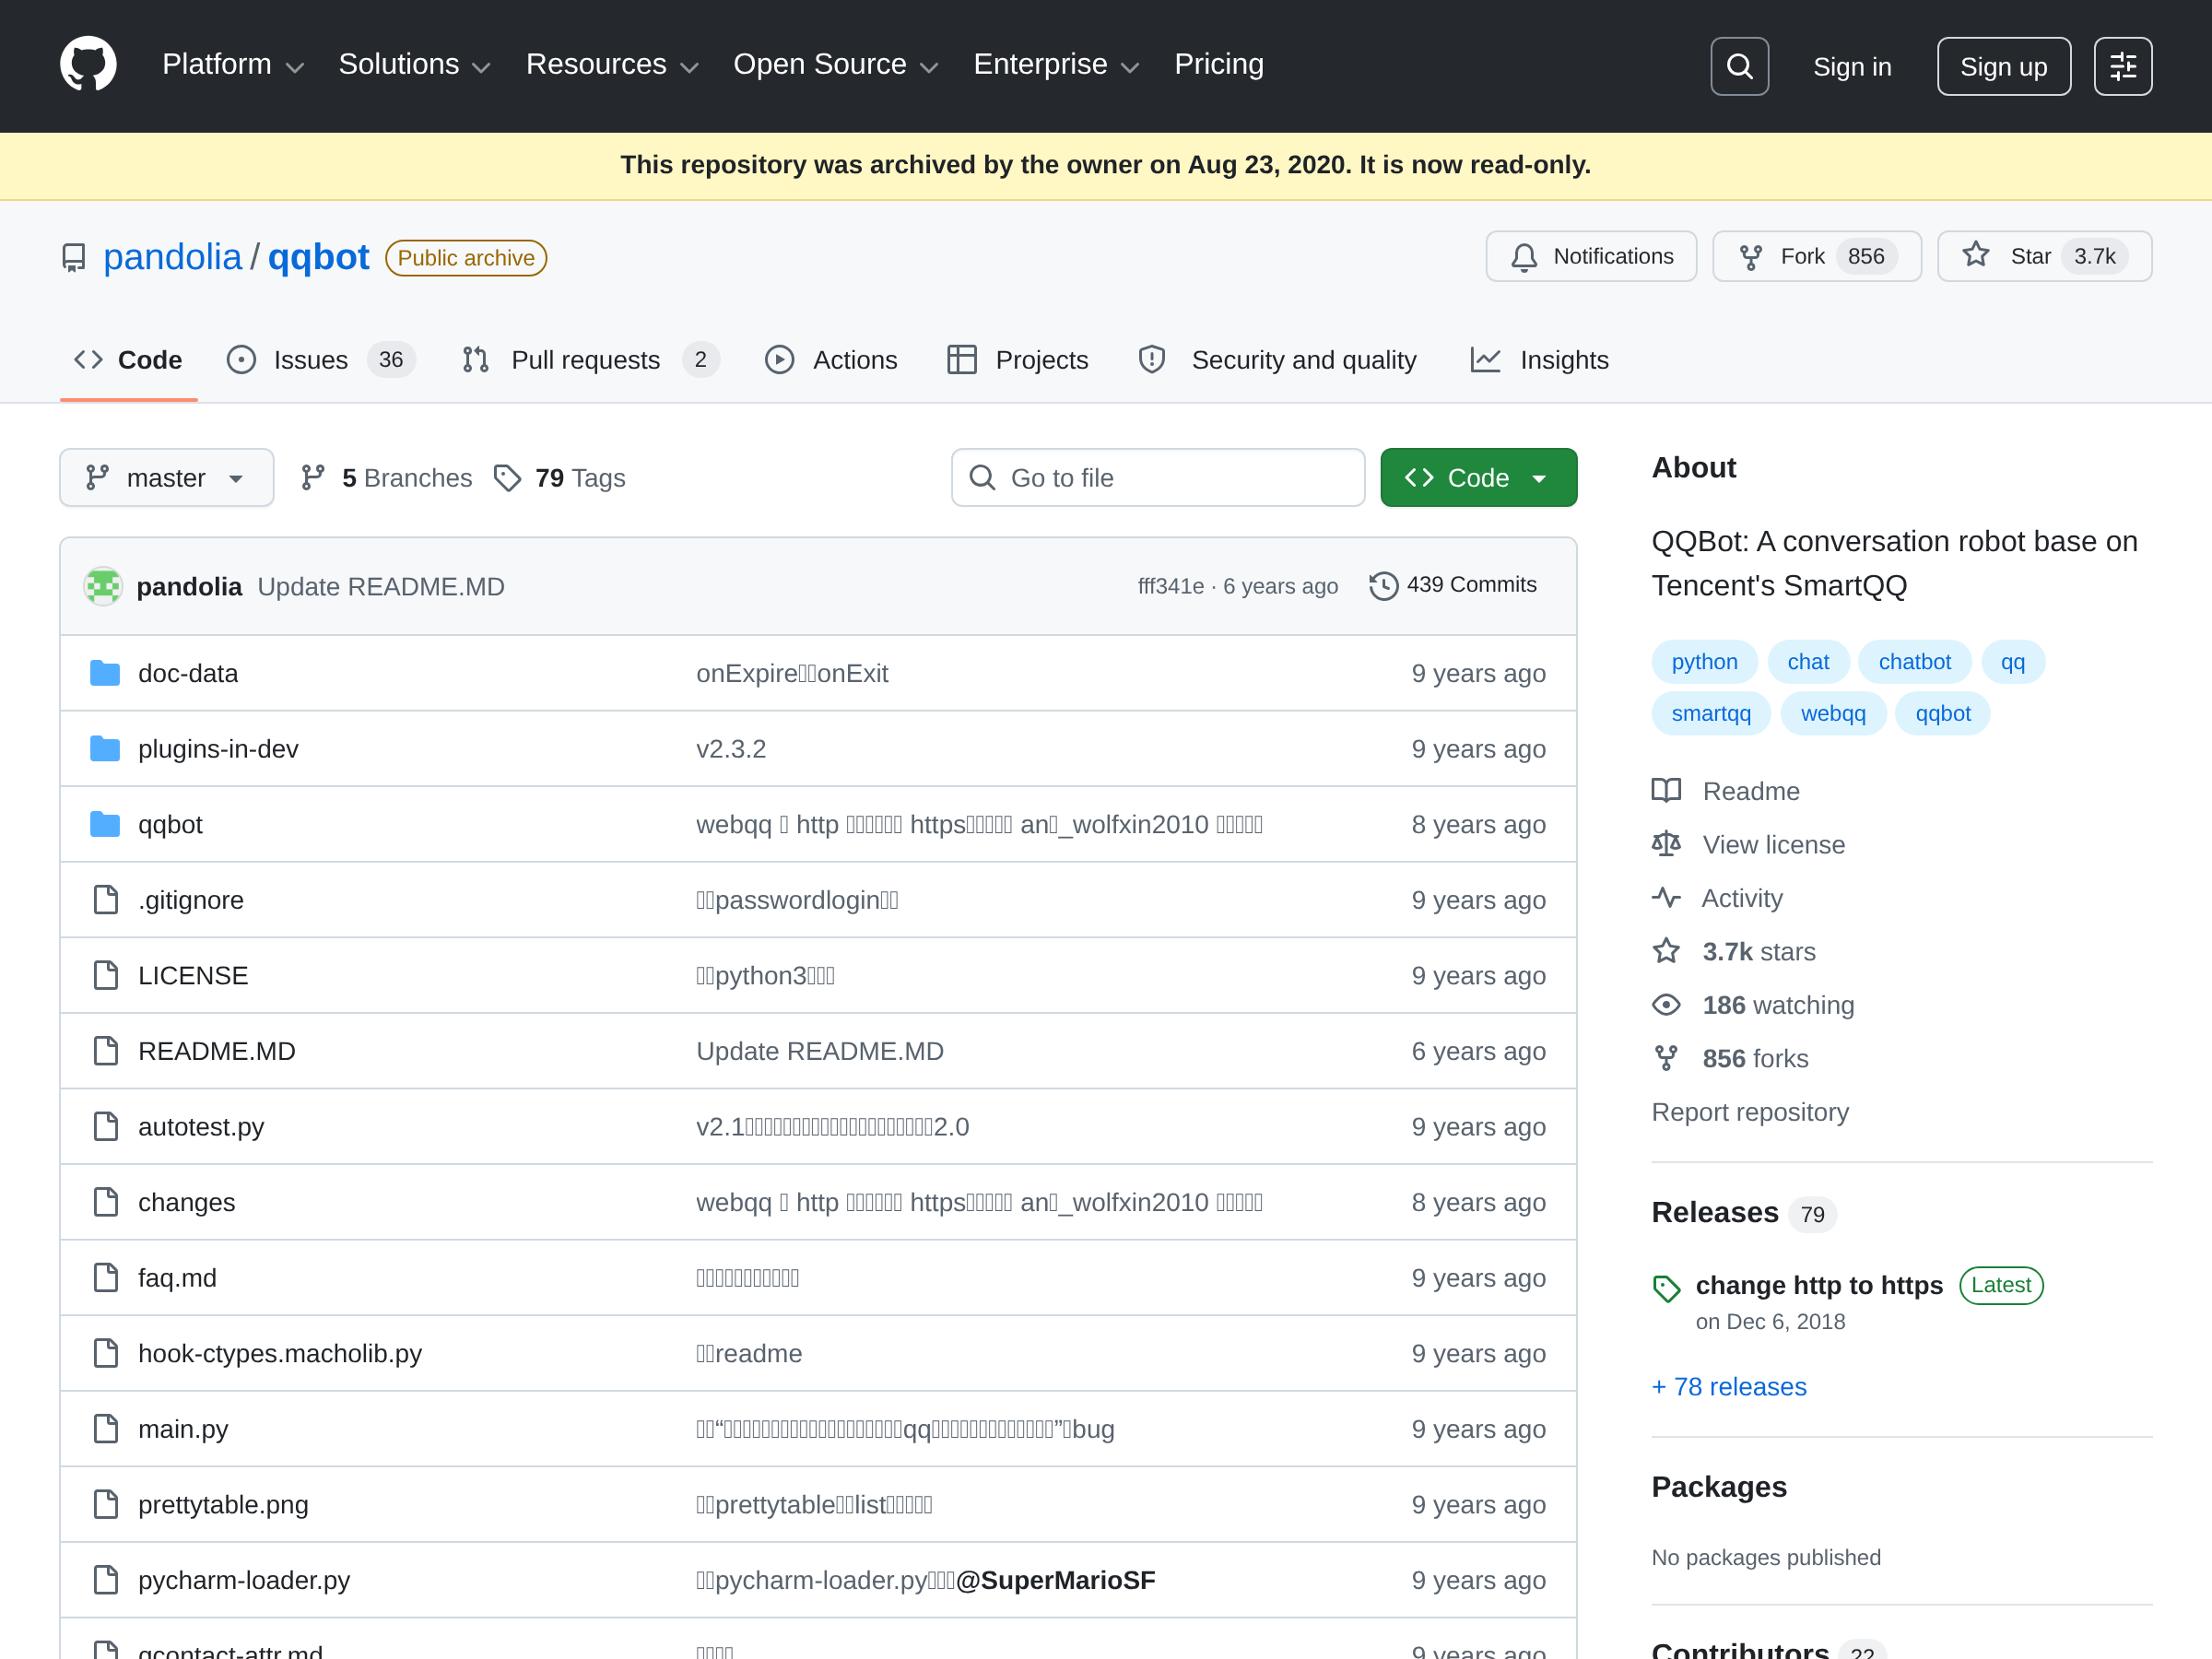Open the master branch dropdown

coord(166,478)
